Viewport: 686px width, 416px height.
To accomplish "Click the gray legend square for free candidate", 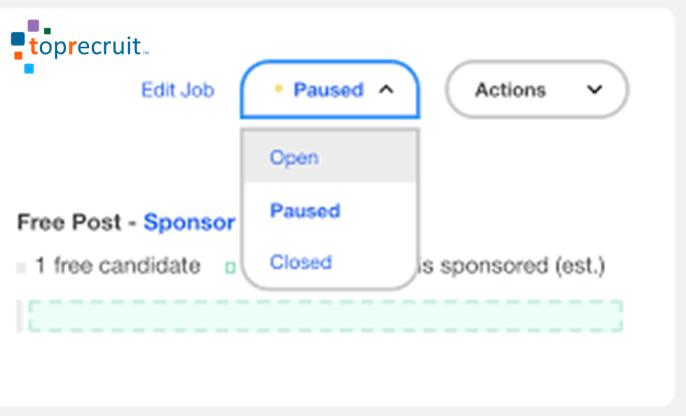I will coord(21,267).
